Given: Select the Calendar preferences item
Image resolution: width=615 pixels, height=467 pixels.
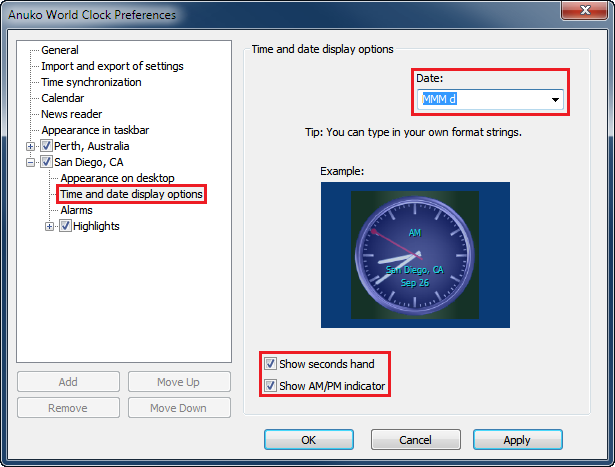Looking at the screenshot, I should click(63, 98).
